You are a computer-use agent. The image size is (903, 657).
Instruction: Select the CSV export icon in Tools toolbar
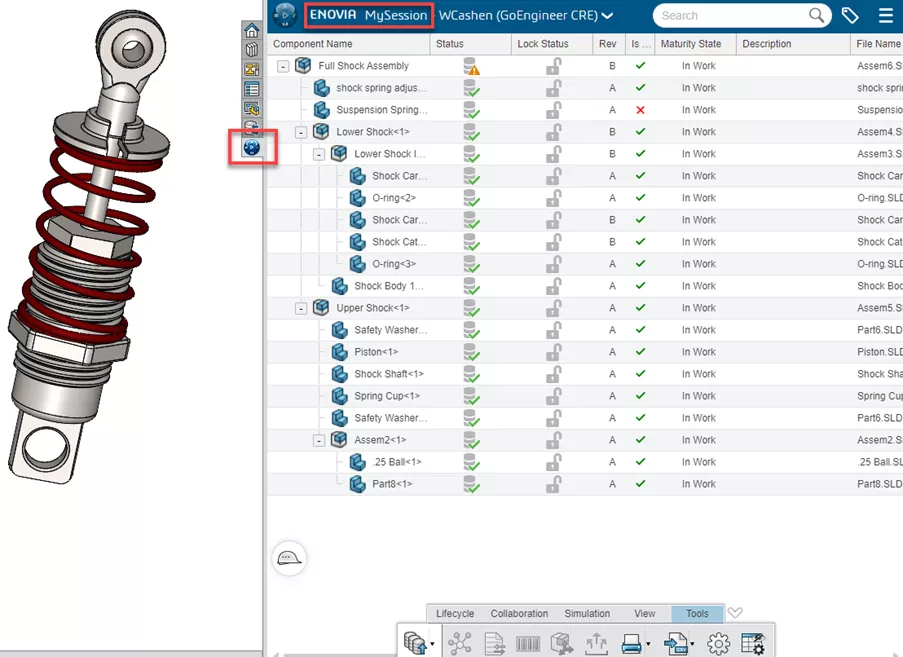(x=677, y=643)
